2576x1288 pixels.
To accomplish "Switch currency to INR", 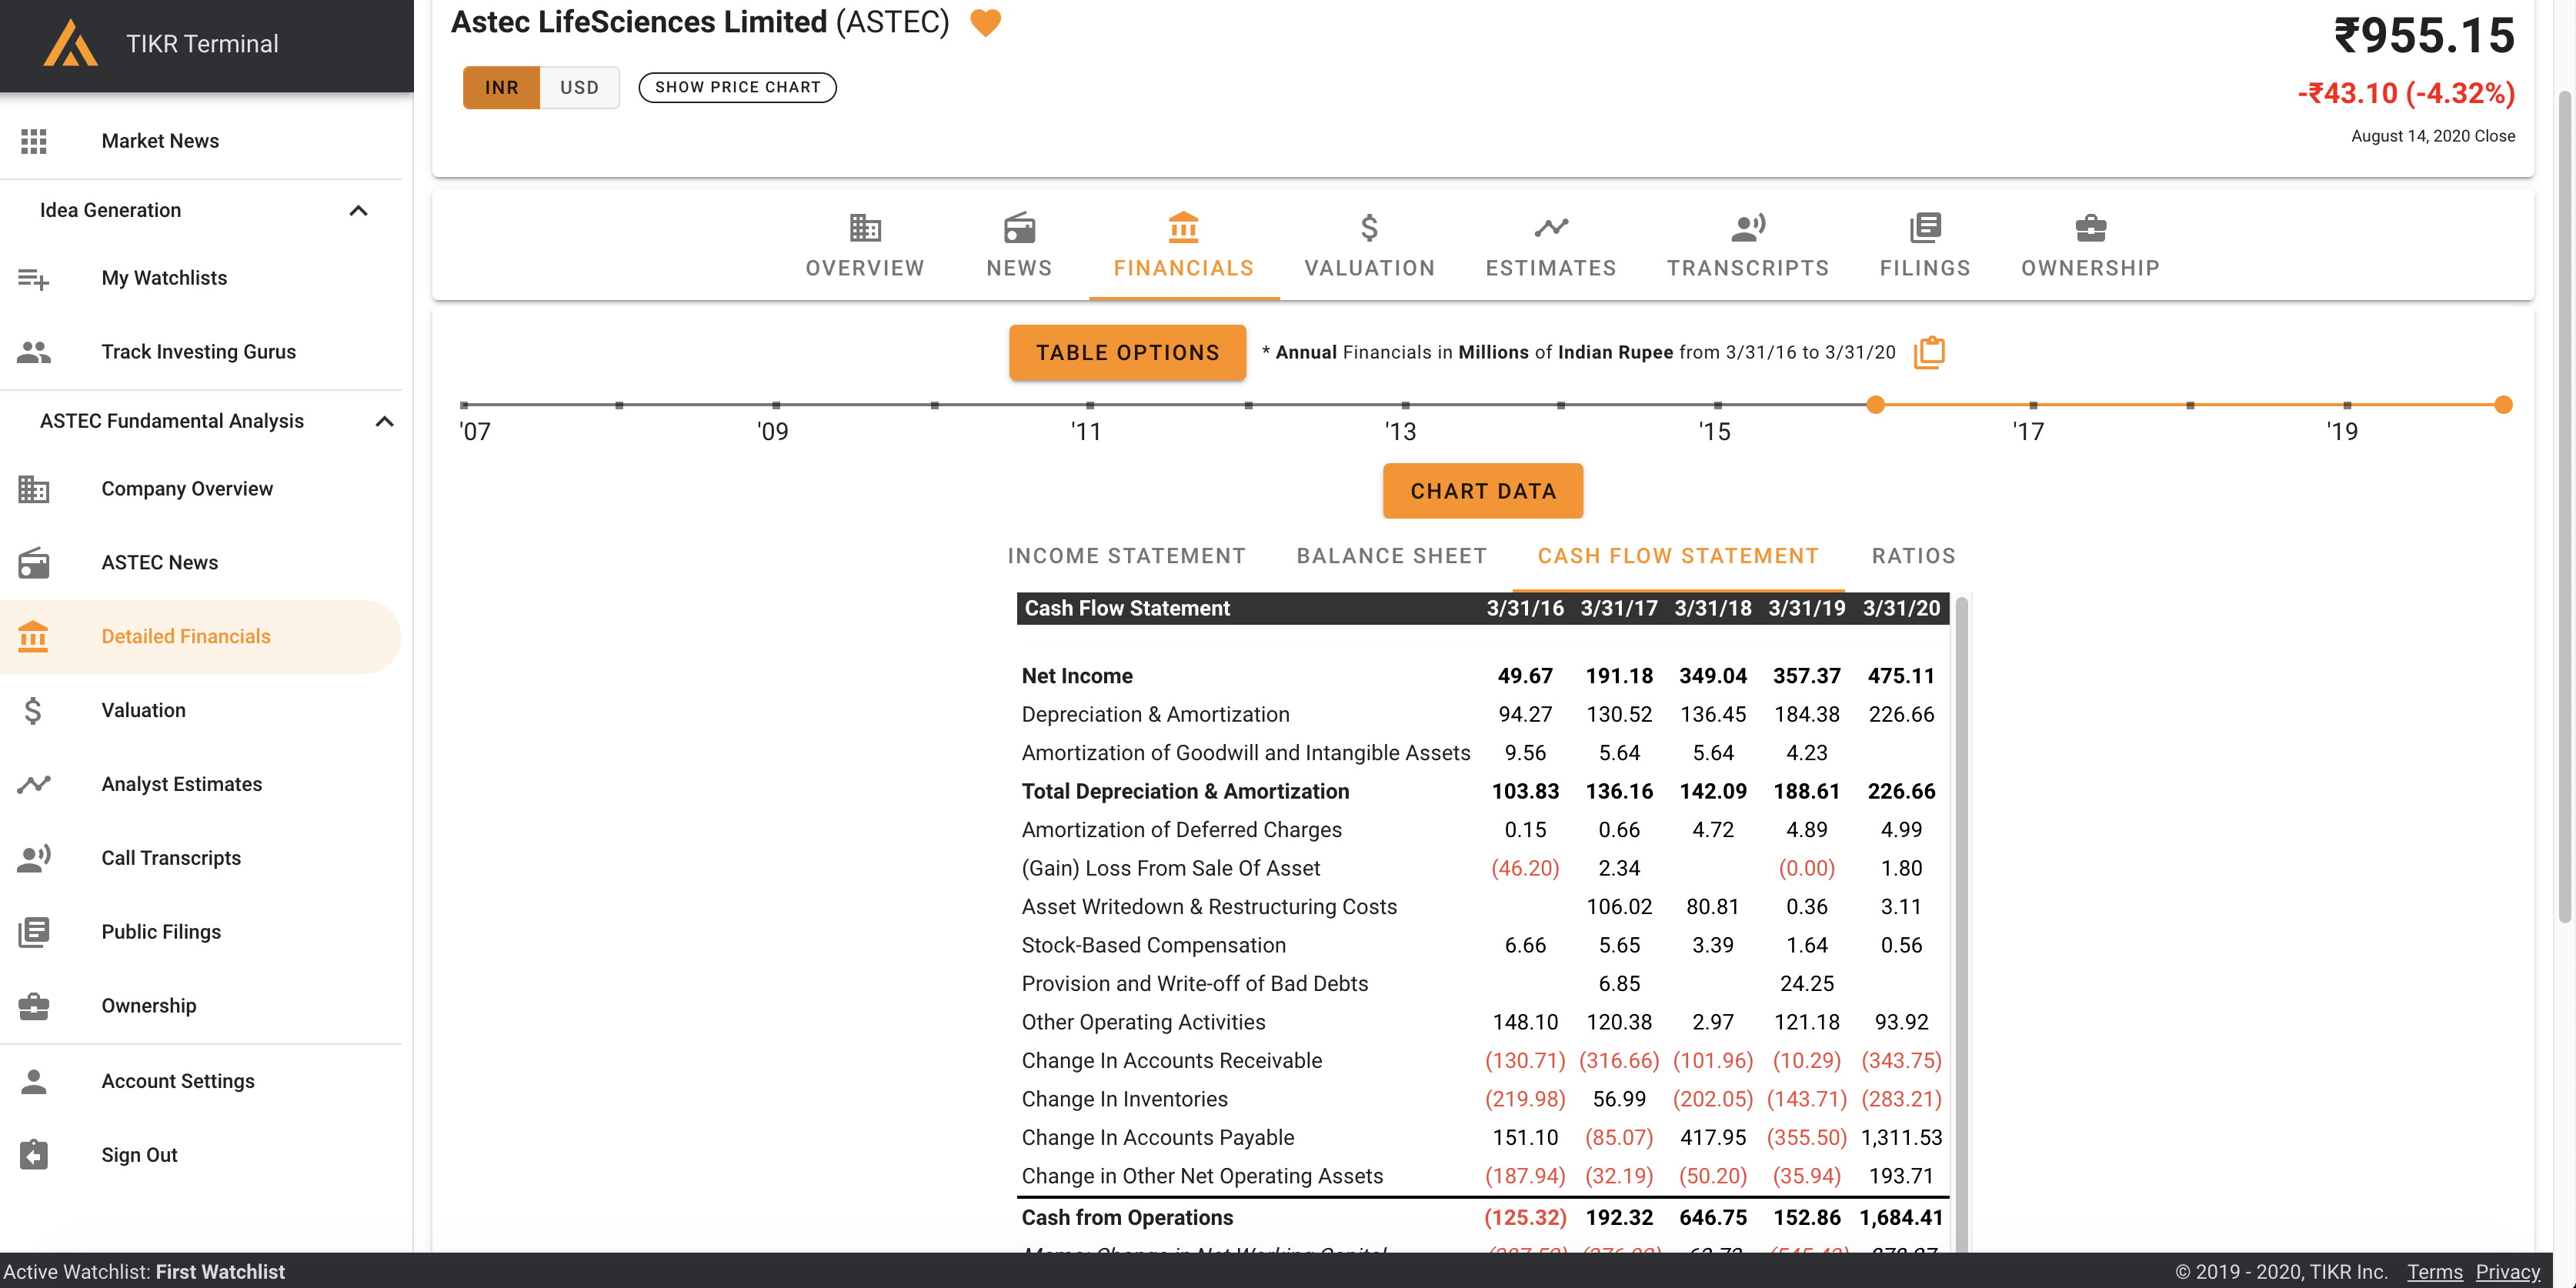I will (501, 88).
